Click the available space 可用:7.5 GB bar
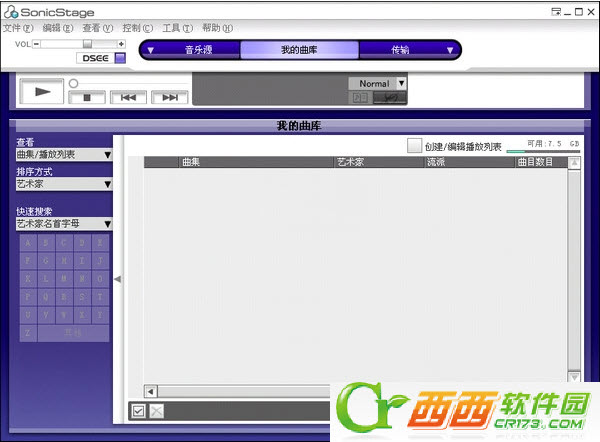Viewport: 600px width, 442px height. pos(543,152)
